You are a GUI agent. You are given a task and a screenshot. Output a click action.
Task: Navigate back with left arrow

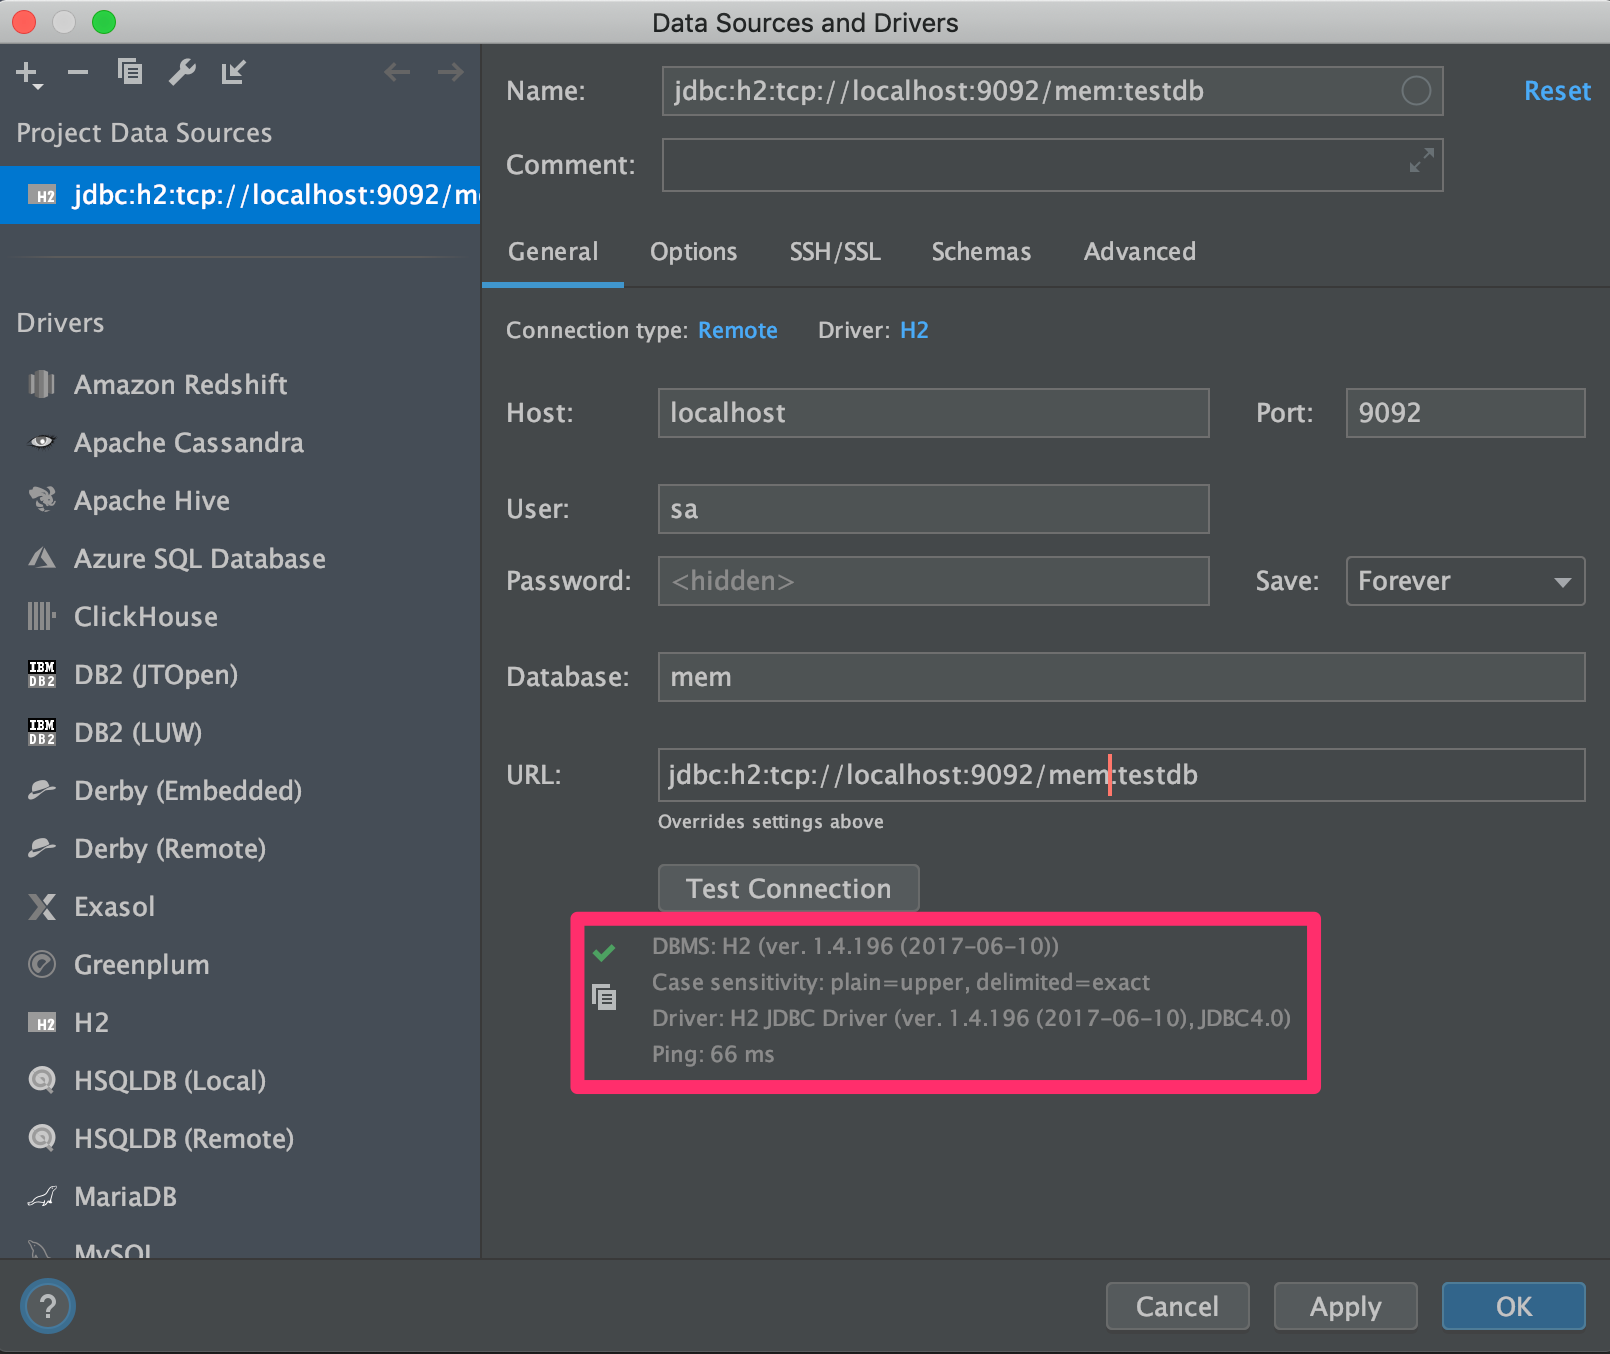coord(397,72)
